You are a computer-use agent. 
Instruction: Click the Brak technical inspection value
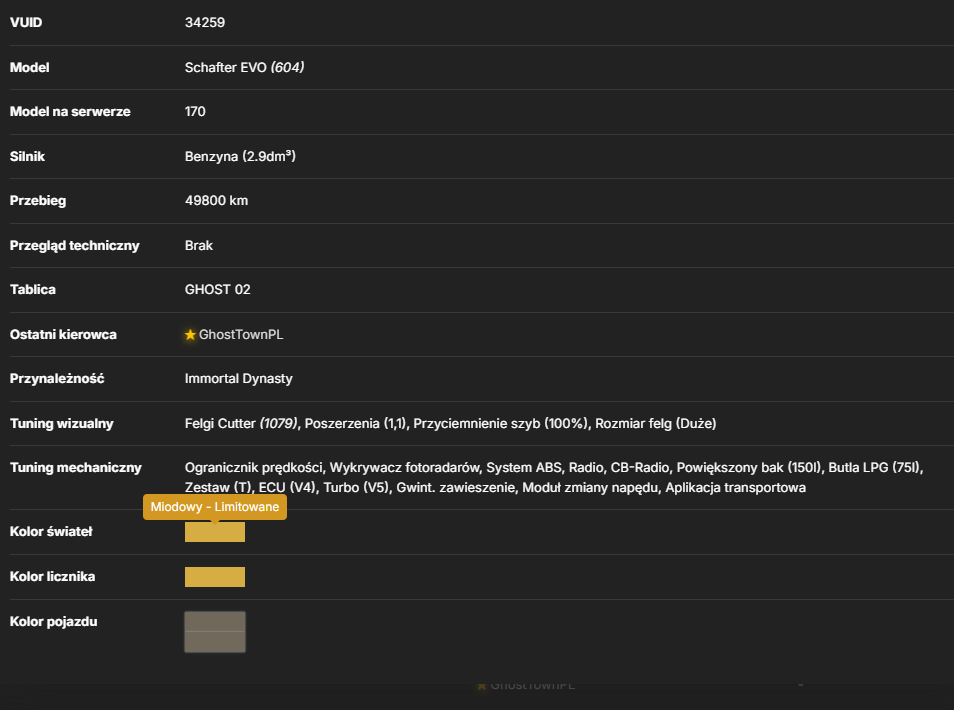tap(199, 246)
